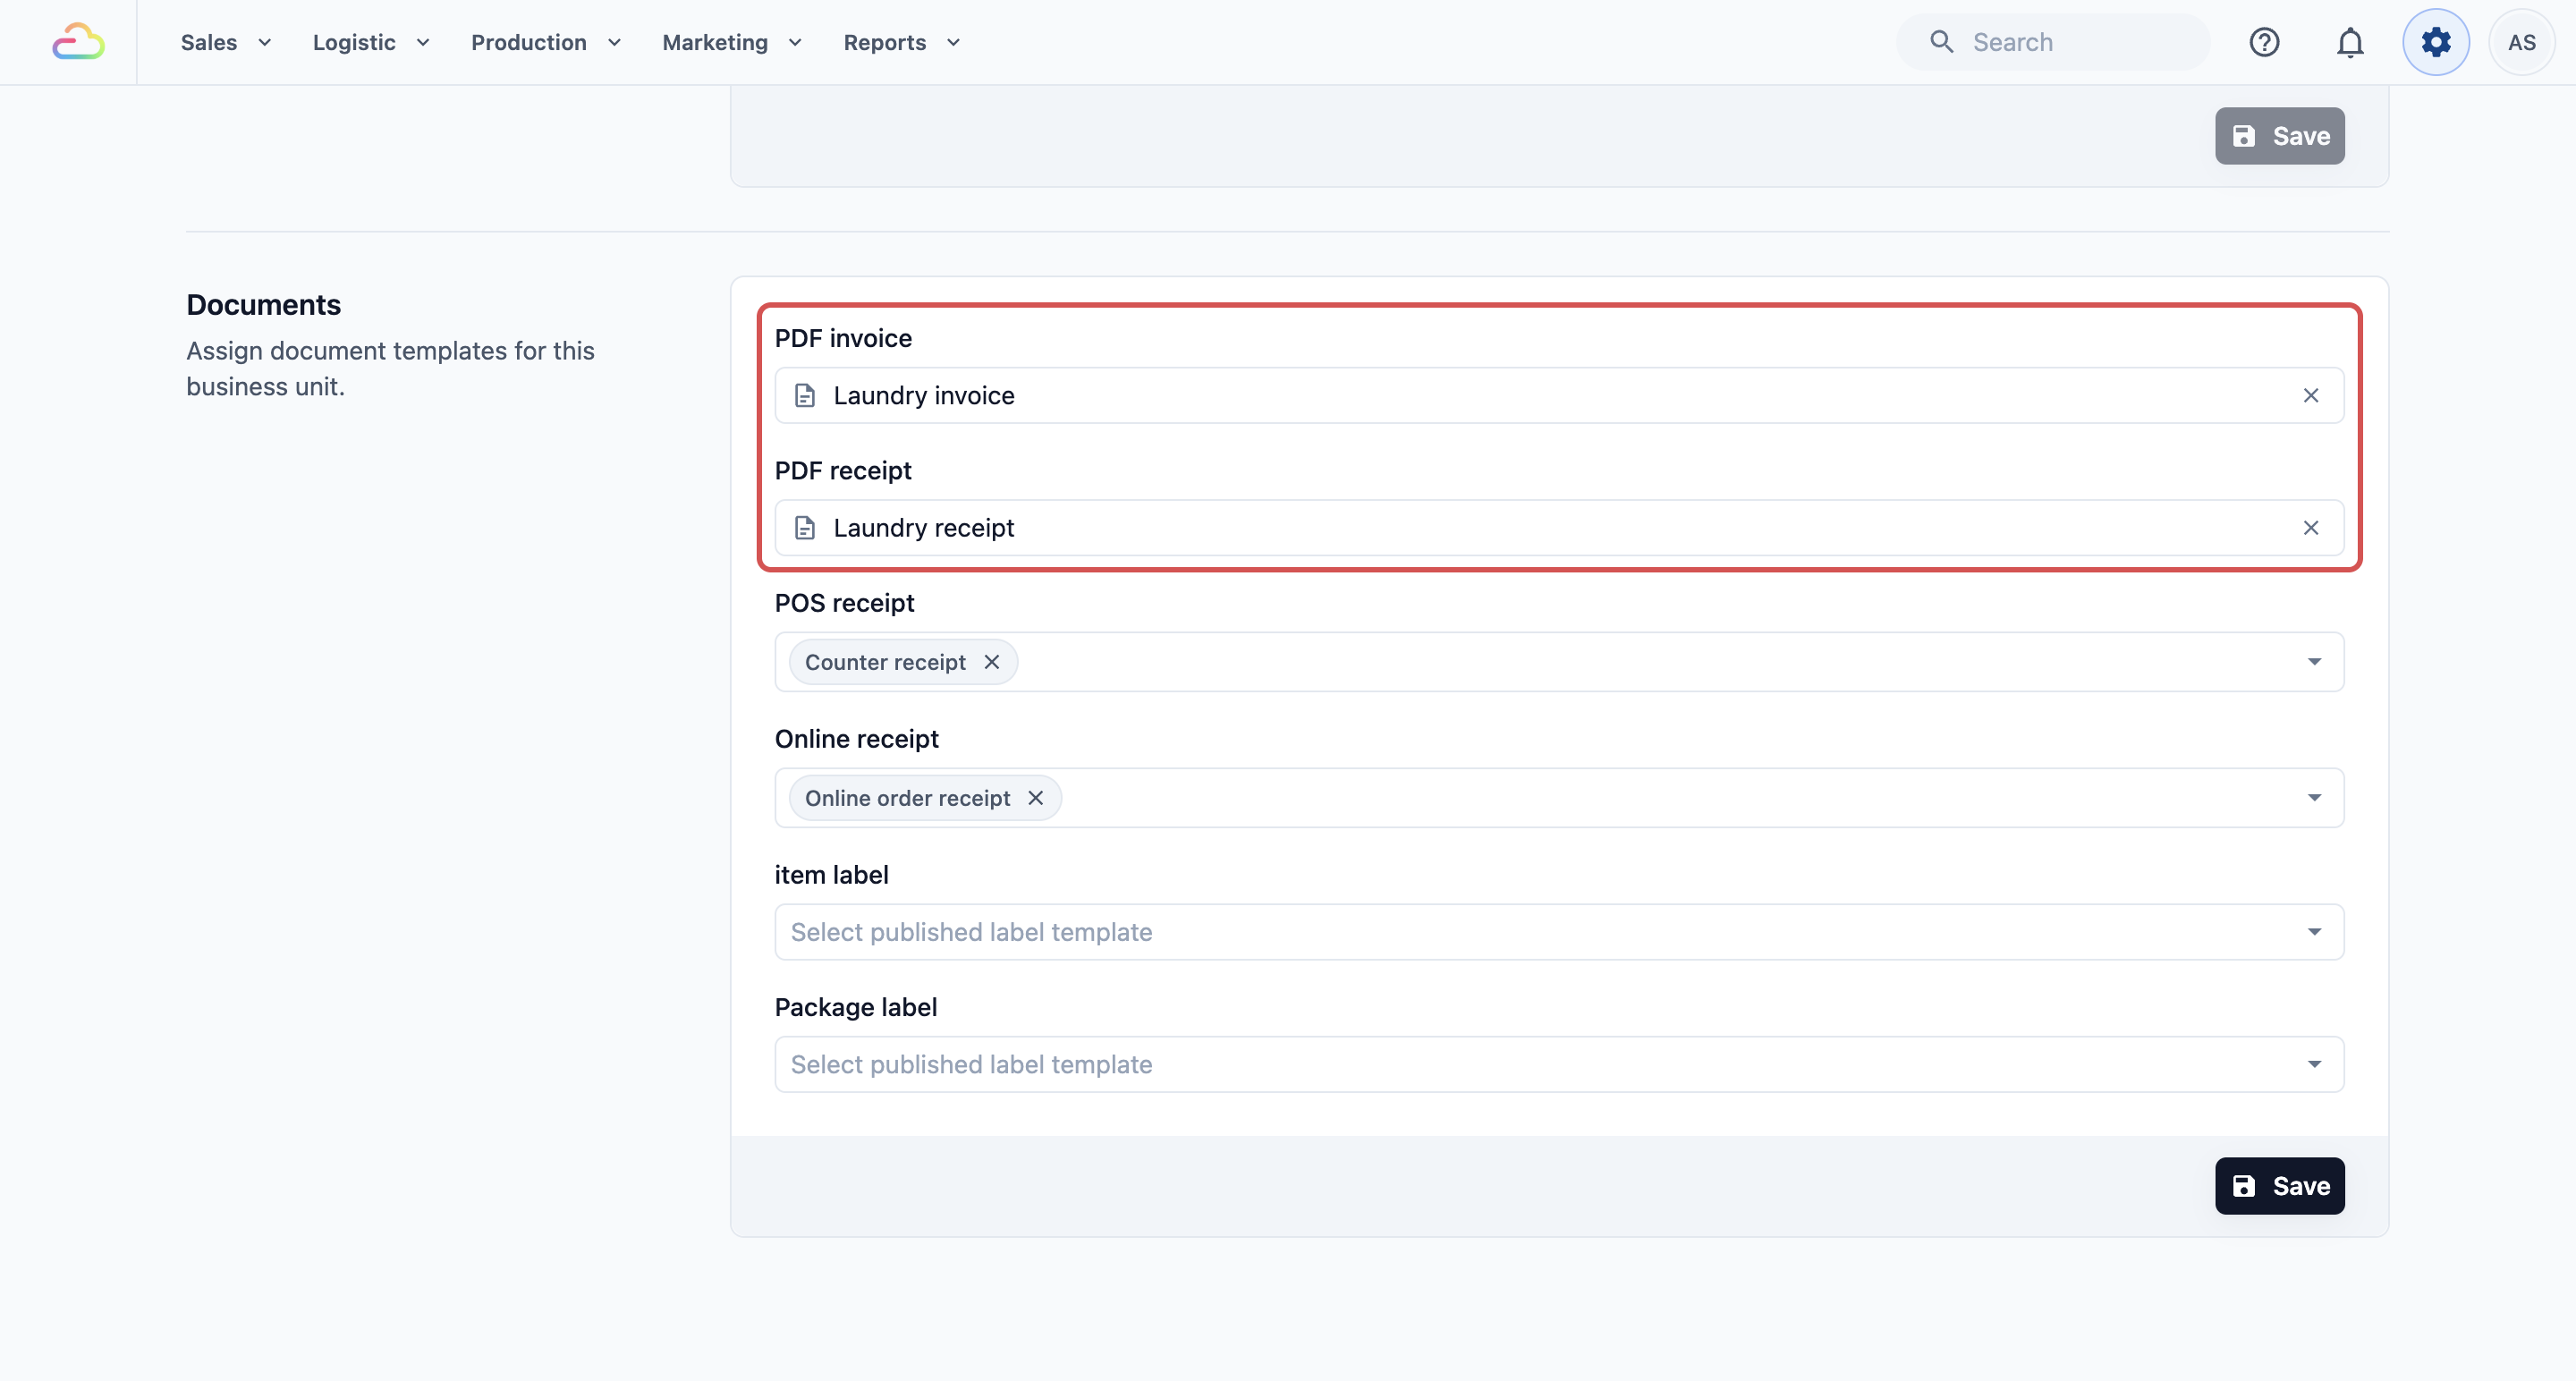Click the POS receipt label
The width and height of the screenshot is (2576, 1381).
point(845,603)
